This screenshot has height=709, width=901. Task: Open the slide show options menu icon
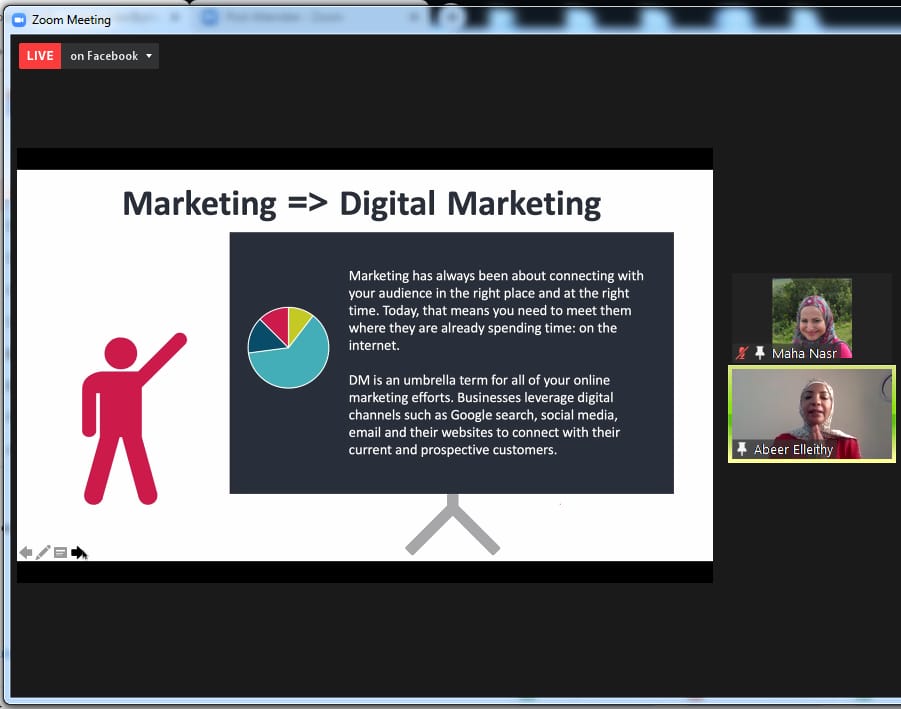point(60,552)
